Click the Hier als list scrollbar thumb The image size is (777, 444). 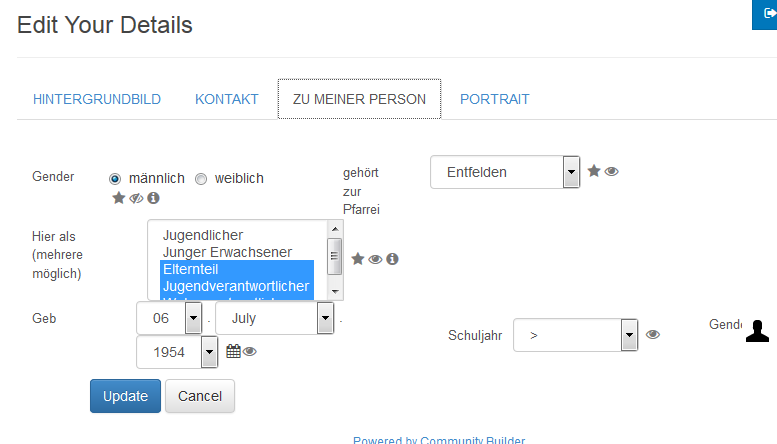(334, 256)
